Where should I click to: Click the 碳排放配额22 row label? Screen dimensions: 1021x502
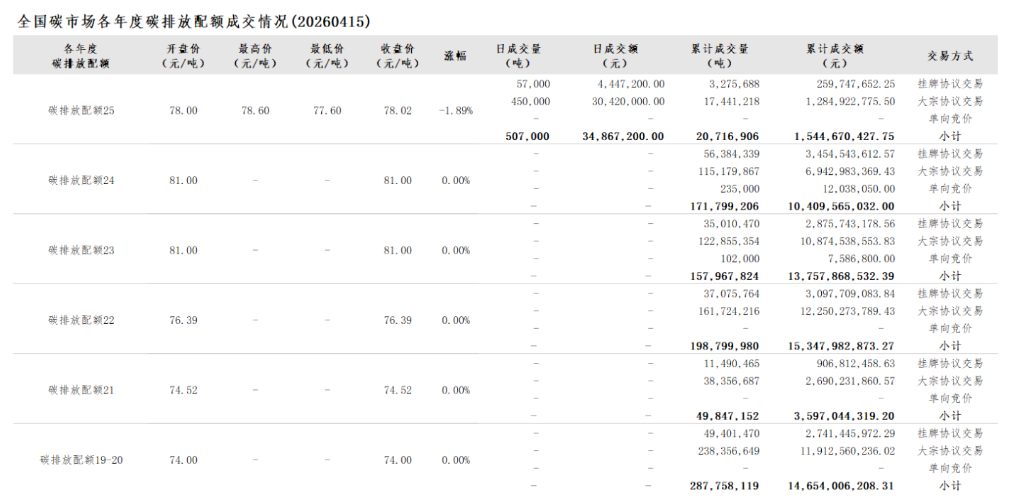(82, 320)
